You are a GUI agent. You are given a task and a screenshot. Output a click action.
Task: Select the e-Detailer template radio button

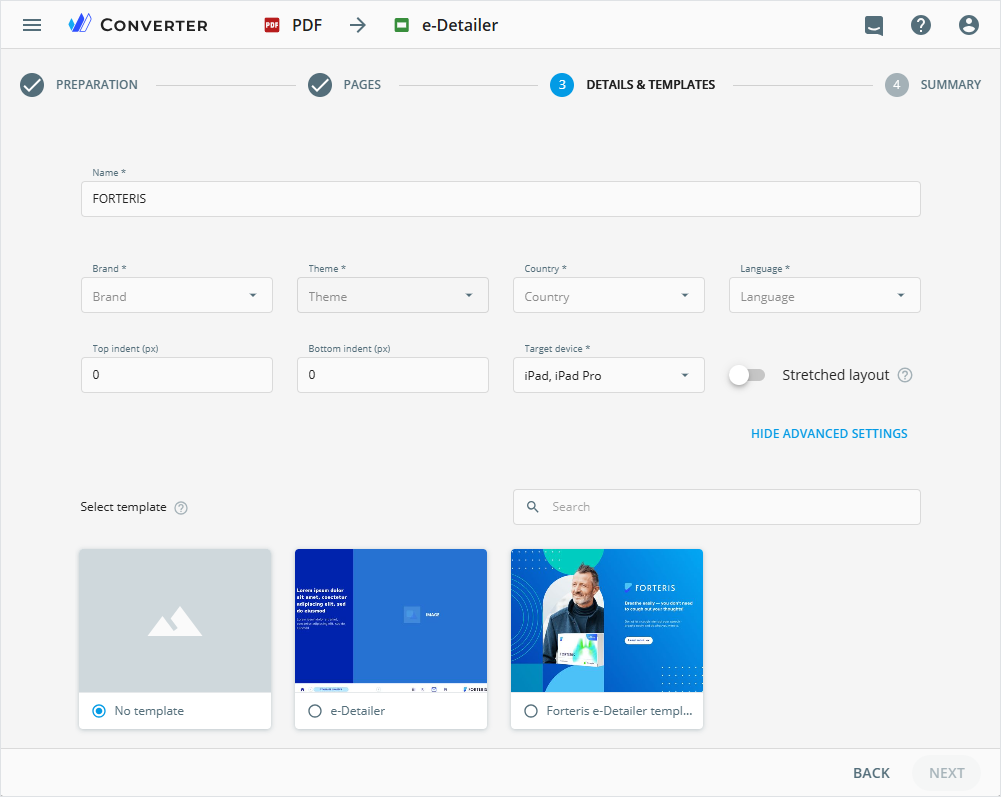[315, 711]
